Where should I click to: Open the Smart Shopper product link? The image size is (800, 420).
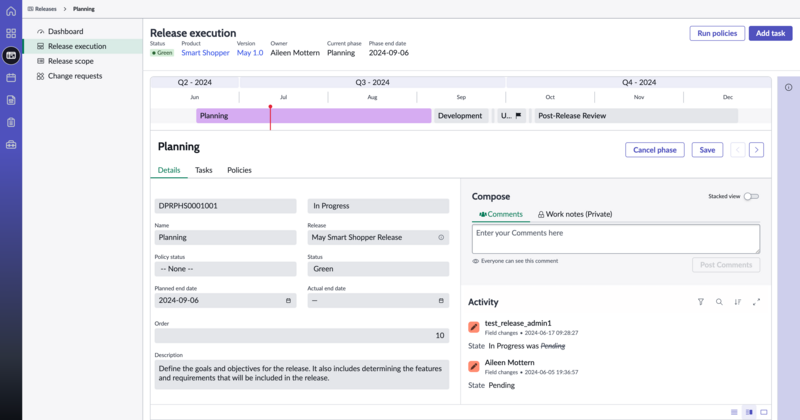[x=205, y=53]
